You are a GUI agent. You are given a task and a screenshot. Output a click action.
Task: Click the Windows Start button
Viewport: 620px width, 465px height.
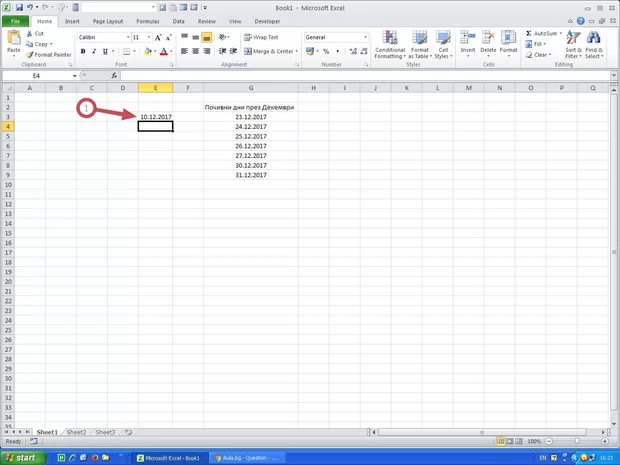tap(22, 457)
